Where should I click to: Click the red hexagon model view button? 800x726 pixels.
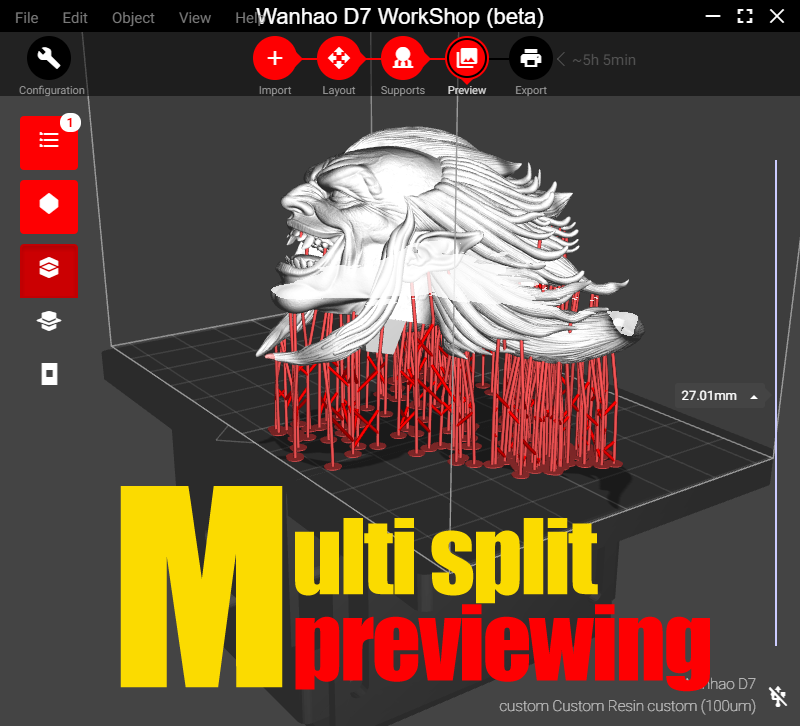pos(49,205)
